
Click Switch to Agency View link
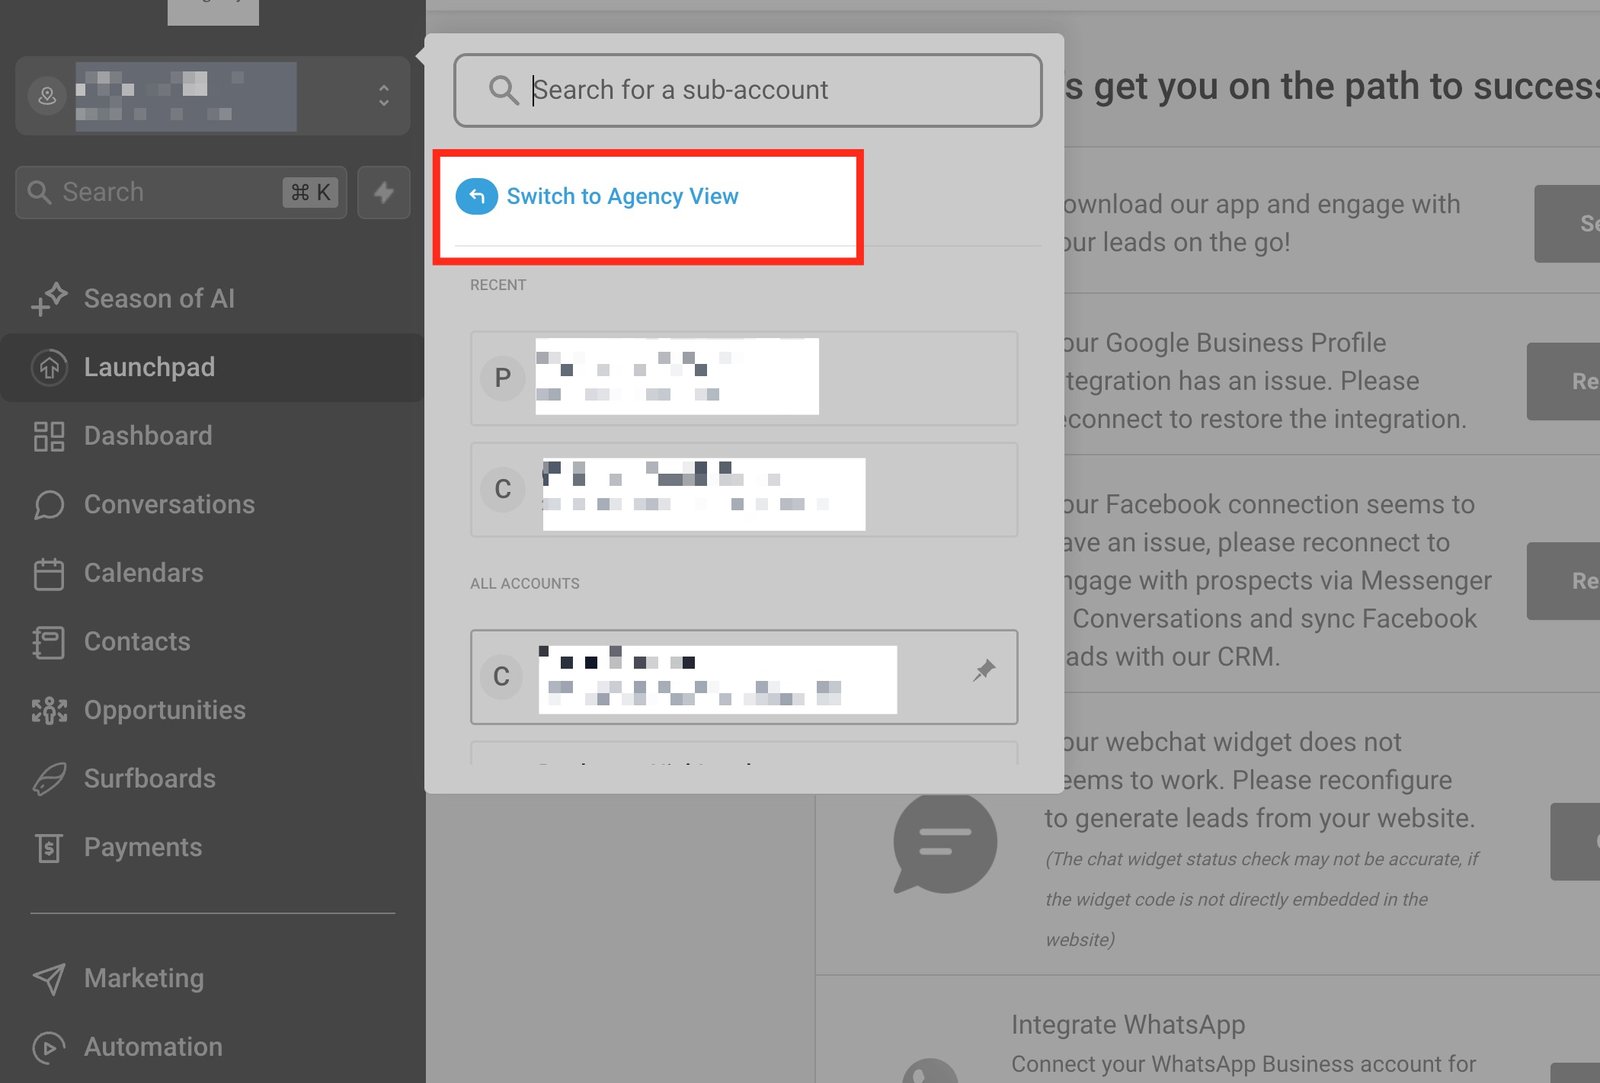coord(622,196)
